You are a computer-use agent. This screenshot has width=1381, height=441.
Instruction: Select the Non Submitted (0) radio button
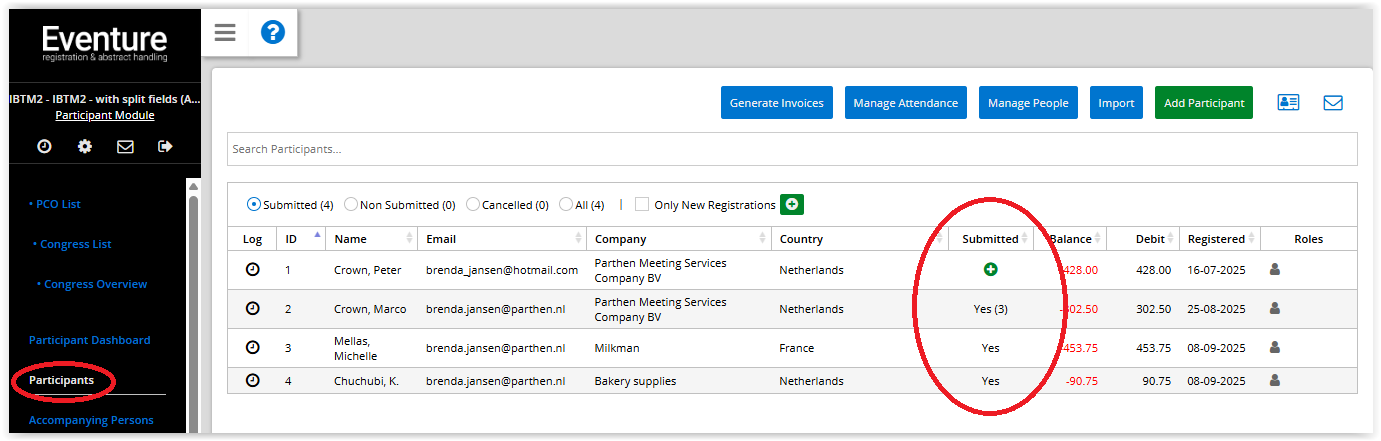click(x=351, y=205)
